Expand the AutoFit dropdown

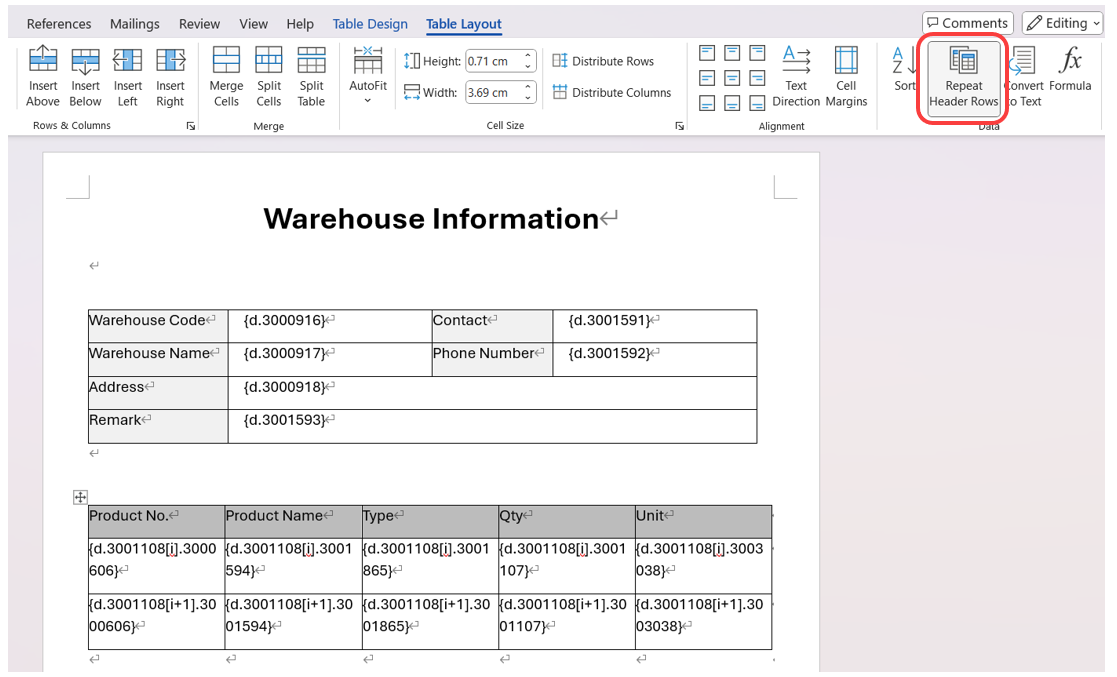pyautogui.click(x=368, y=100)
